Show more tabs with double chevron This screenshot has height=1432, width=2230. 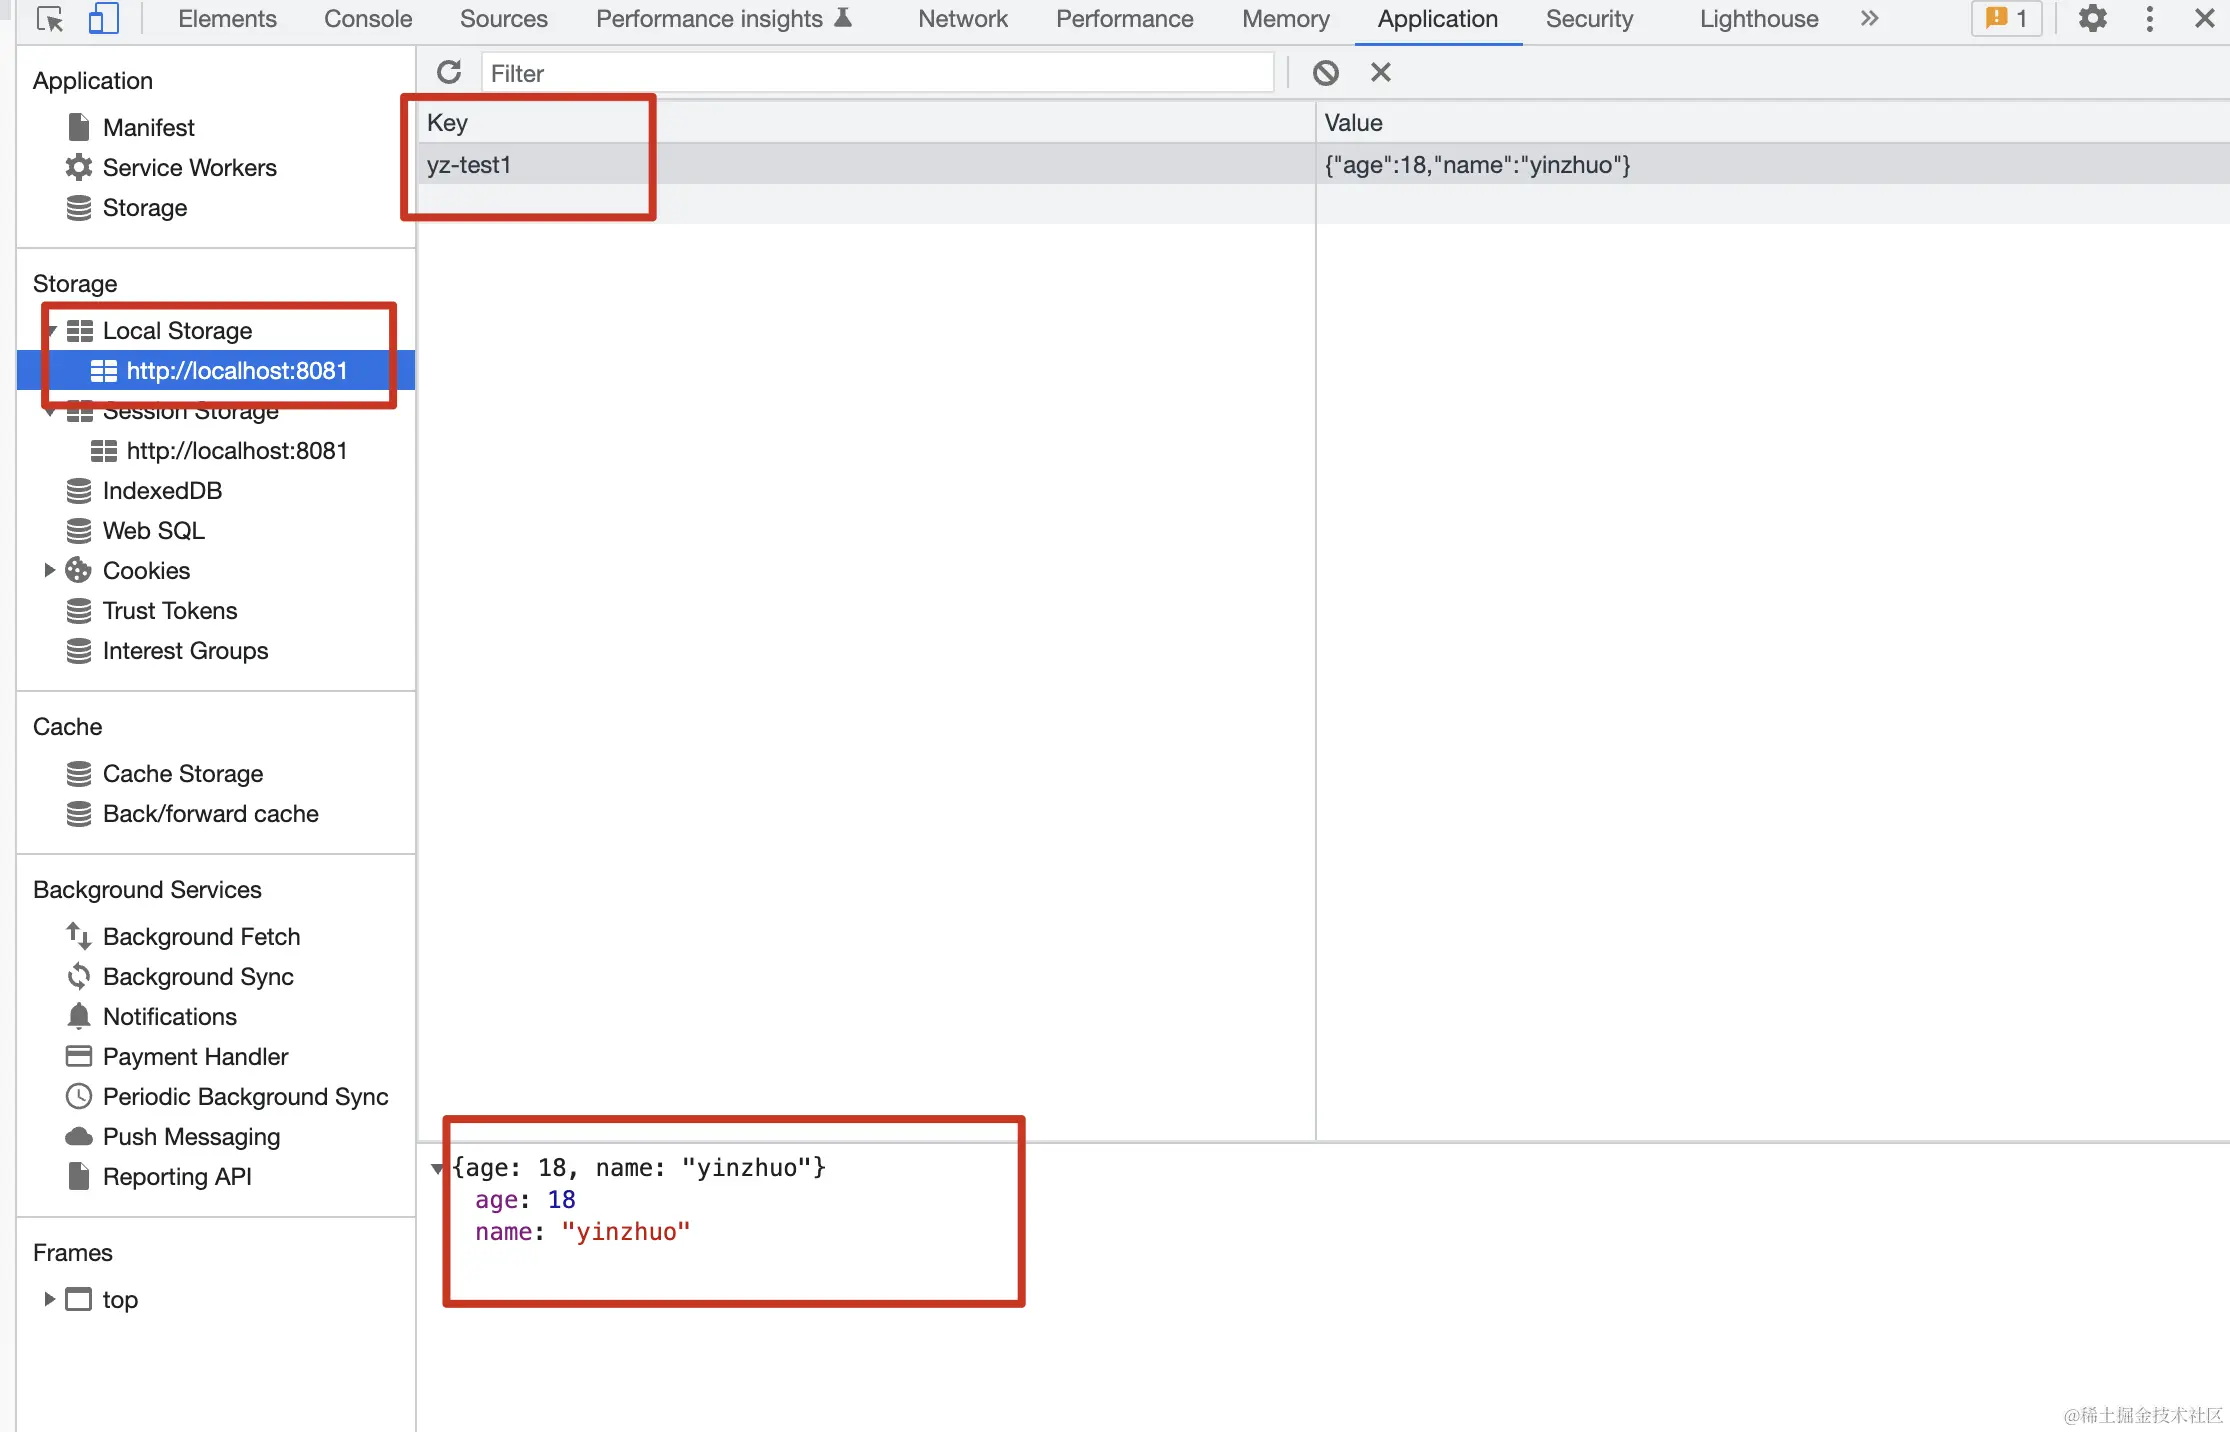[x=1869, y=19]
